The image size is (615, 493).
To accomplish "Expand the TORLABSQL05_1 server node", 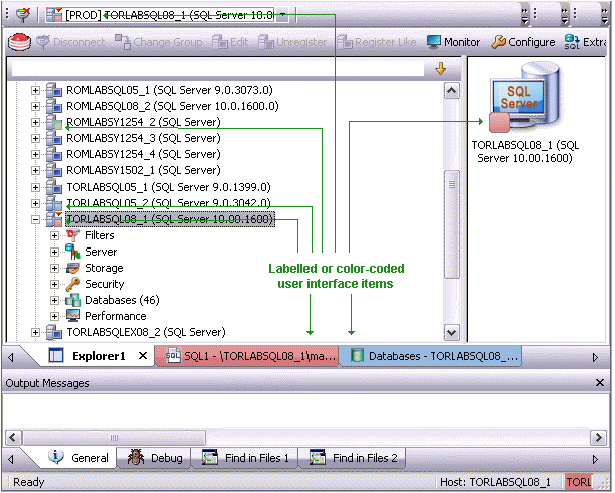I will click(35, 187).
